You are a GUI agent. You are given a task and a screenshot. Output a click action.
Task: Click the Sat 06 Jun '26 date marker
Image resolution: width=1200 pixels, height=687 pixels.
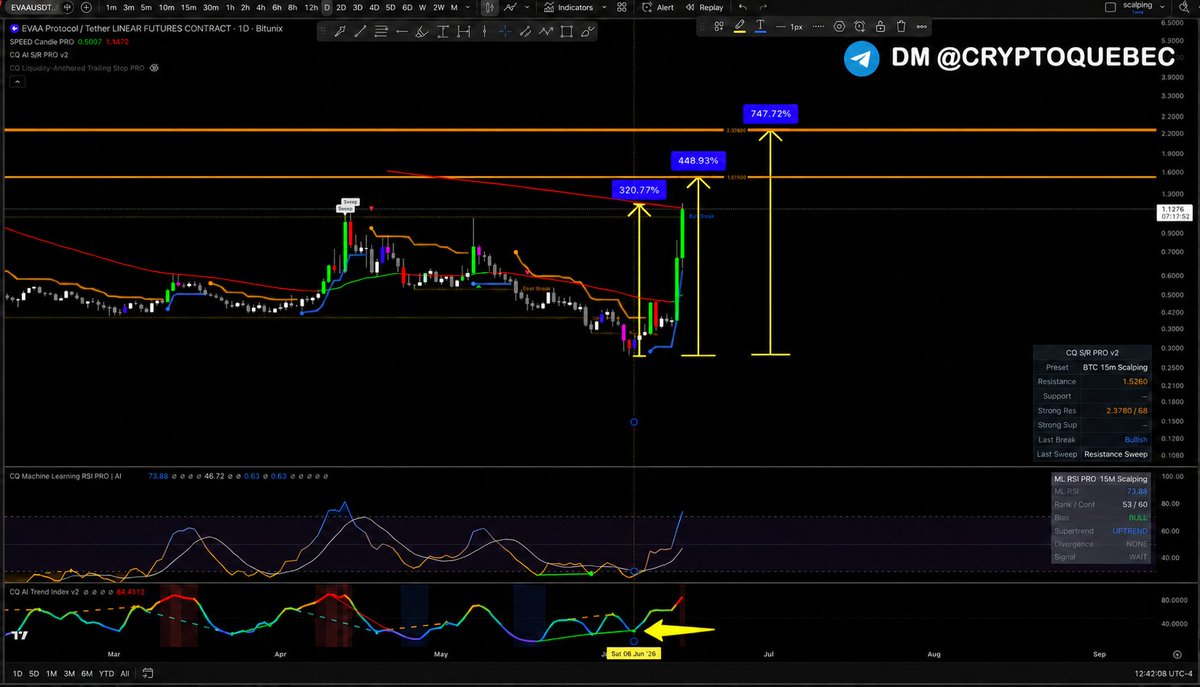click(633, 655)
